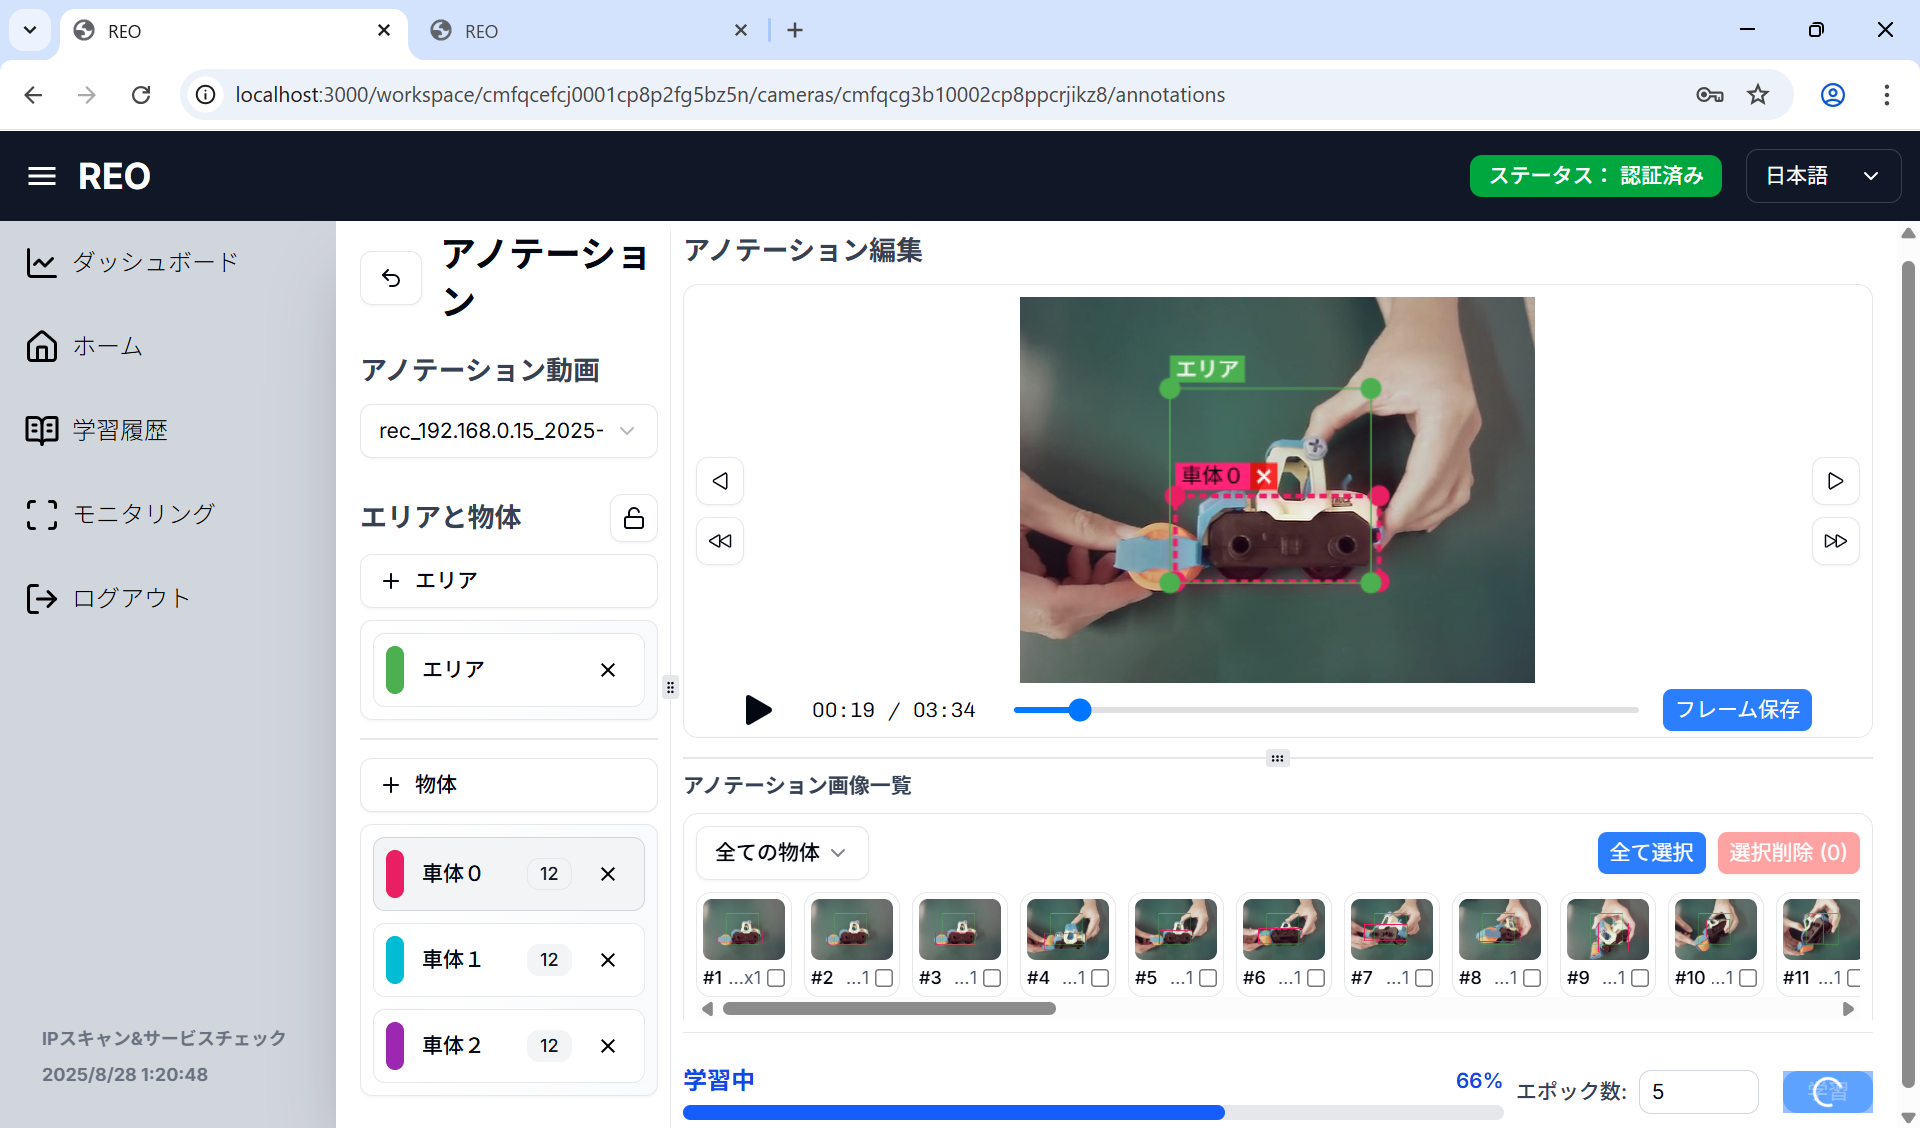
Task: Step to previous frame with left triangle
Action: click(x=720, y=481)
